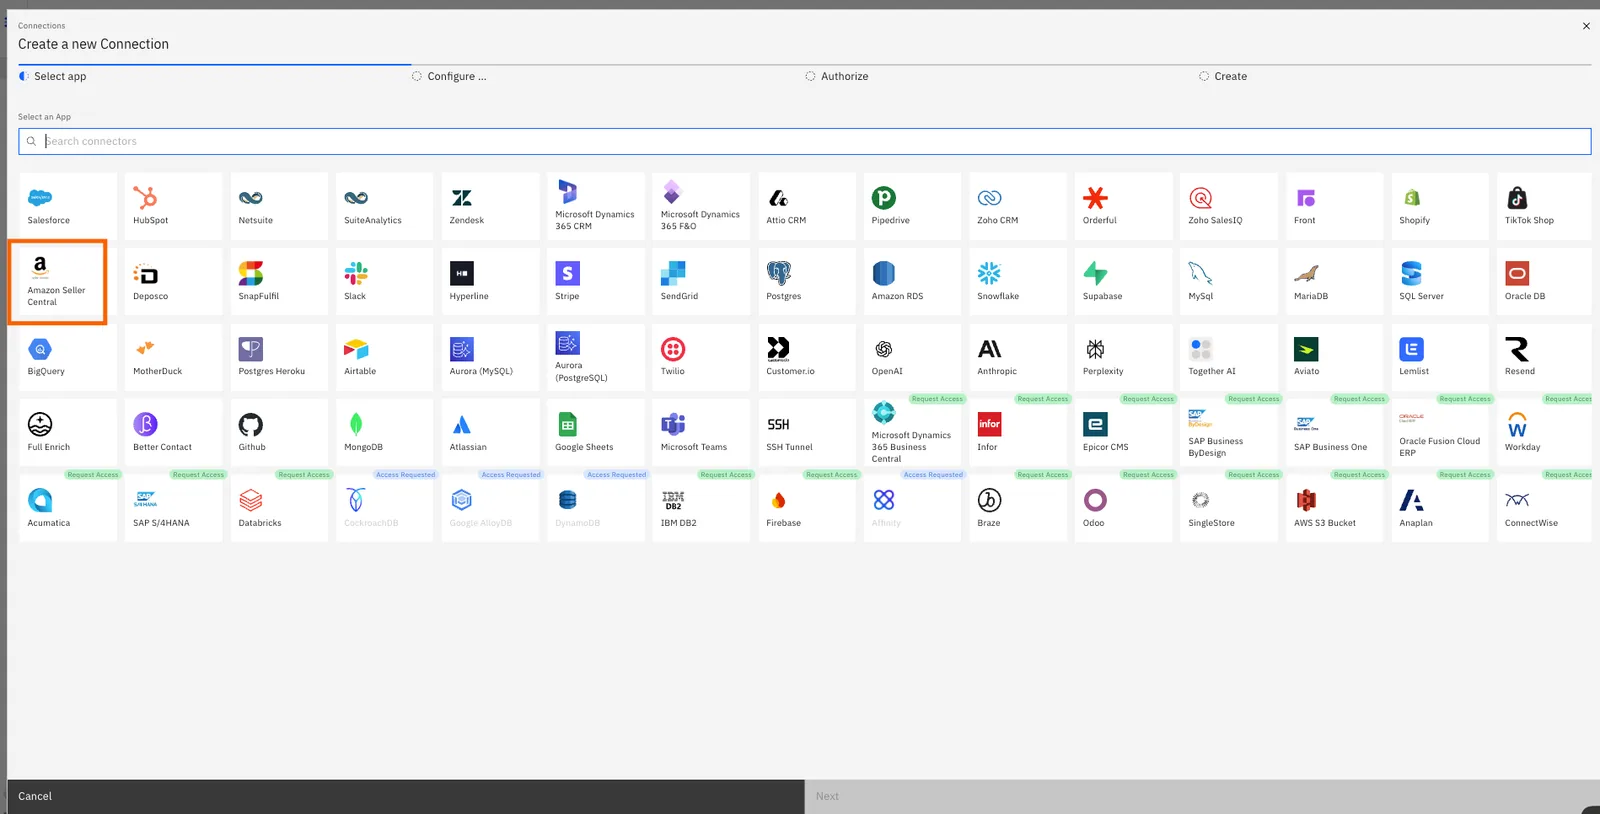Go to the Create step
Viewport: 1600px width, 814px height.
[x=1223, y=76]
